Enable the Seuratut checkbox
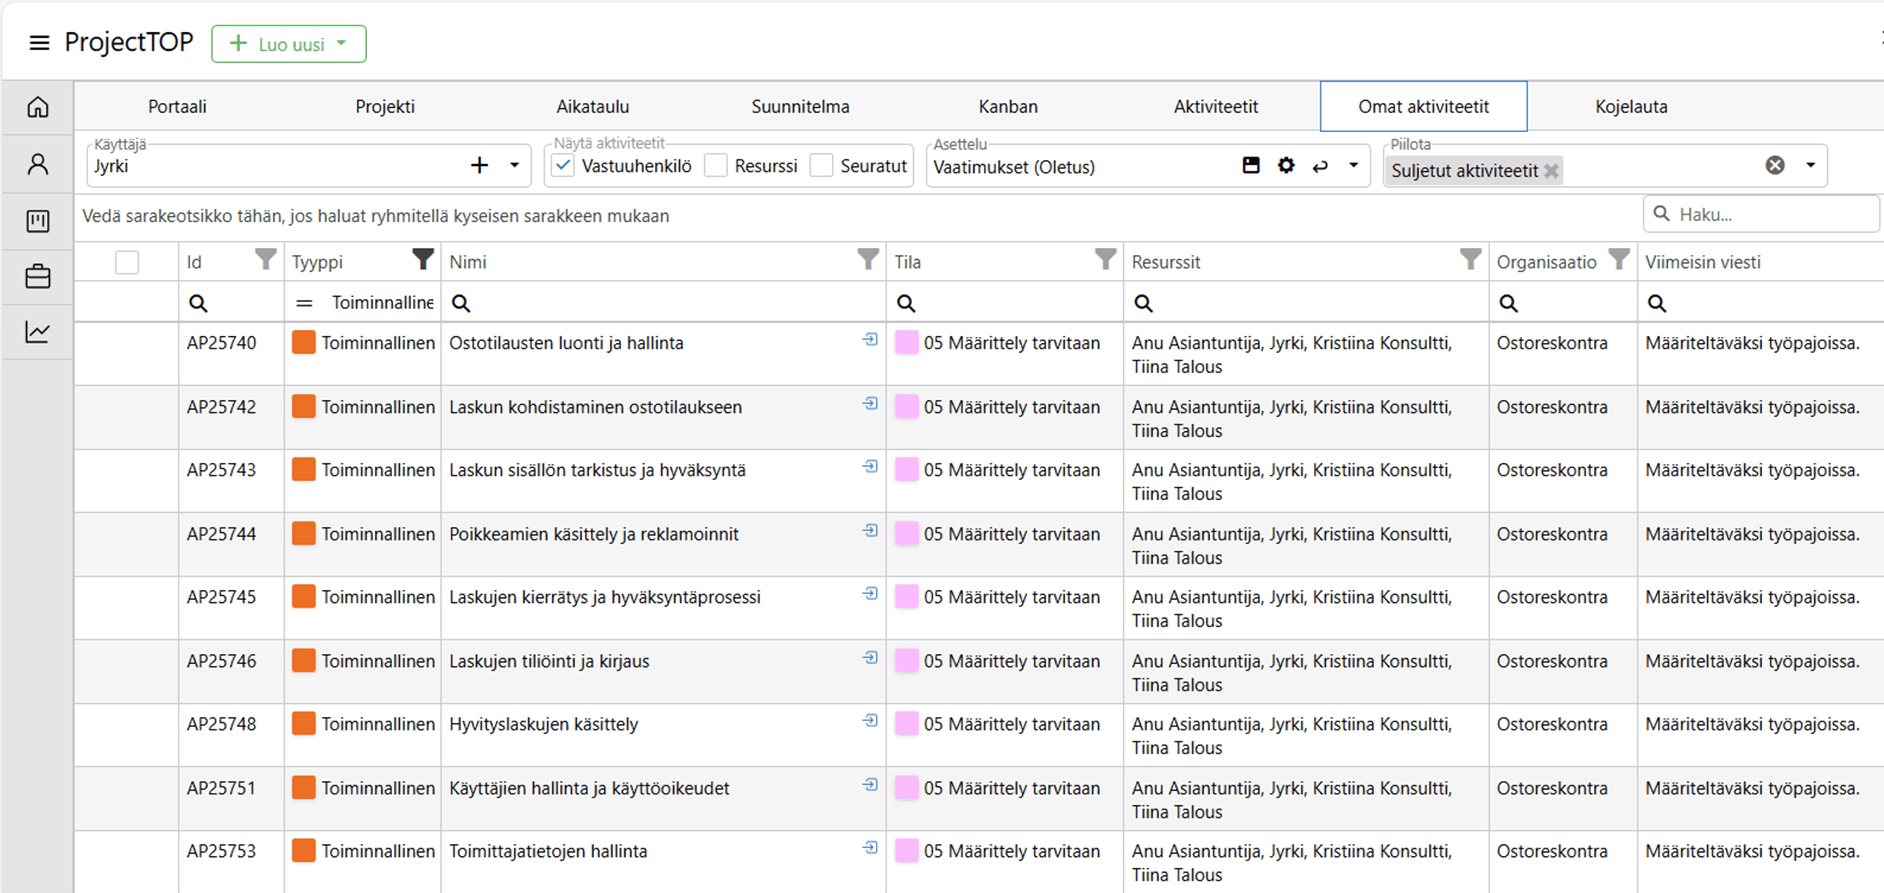 tap(822, 166)
